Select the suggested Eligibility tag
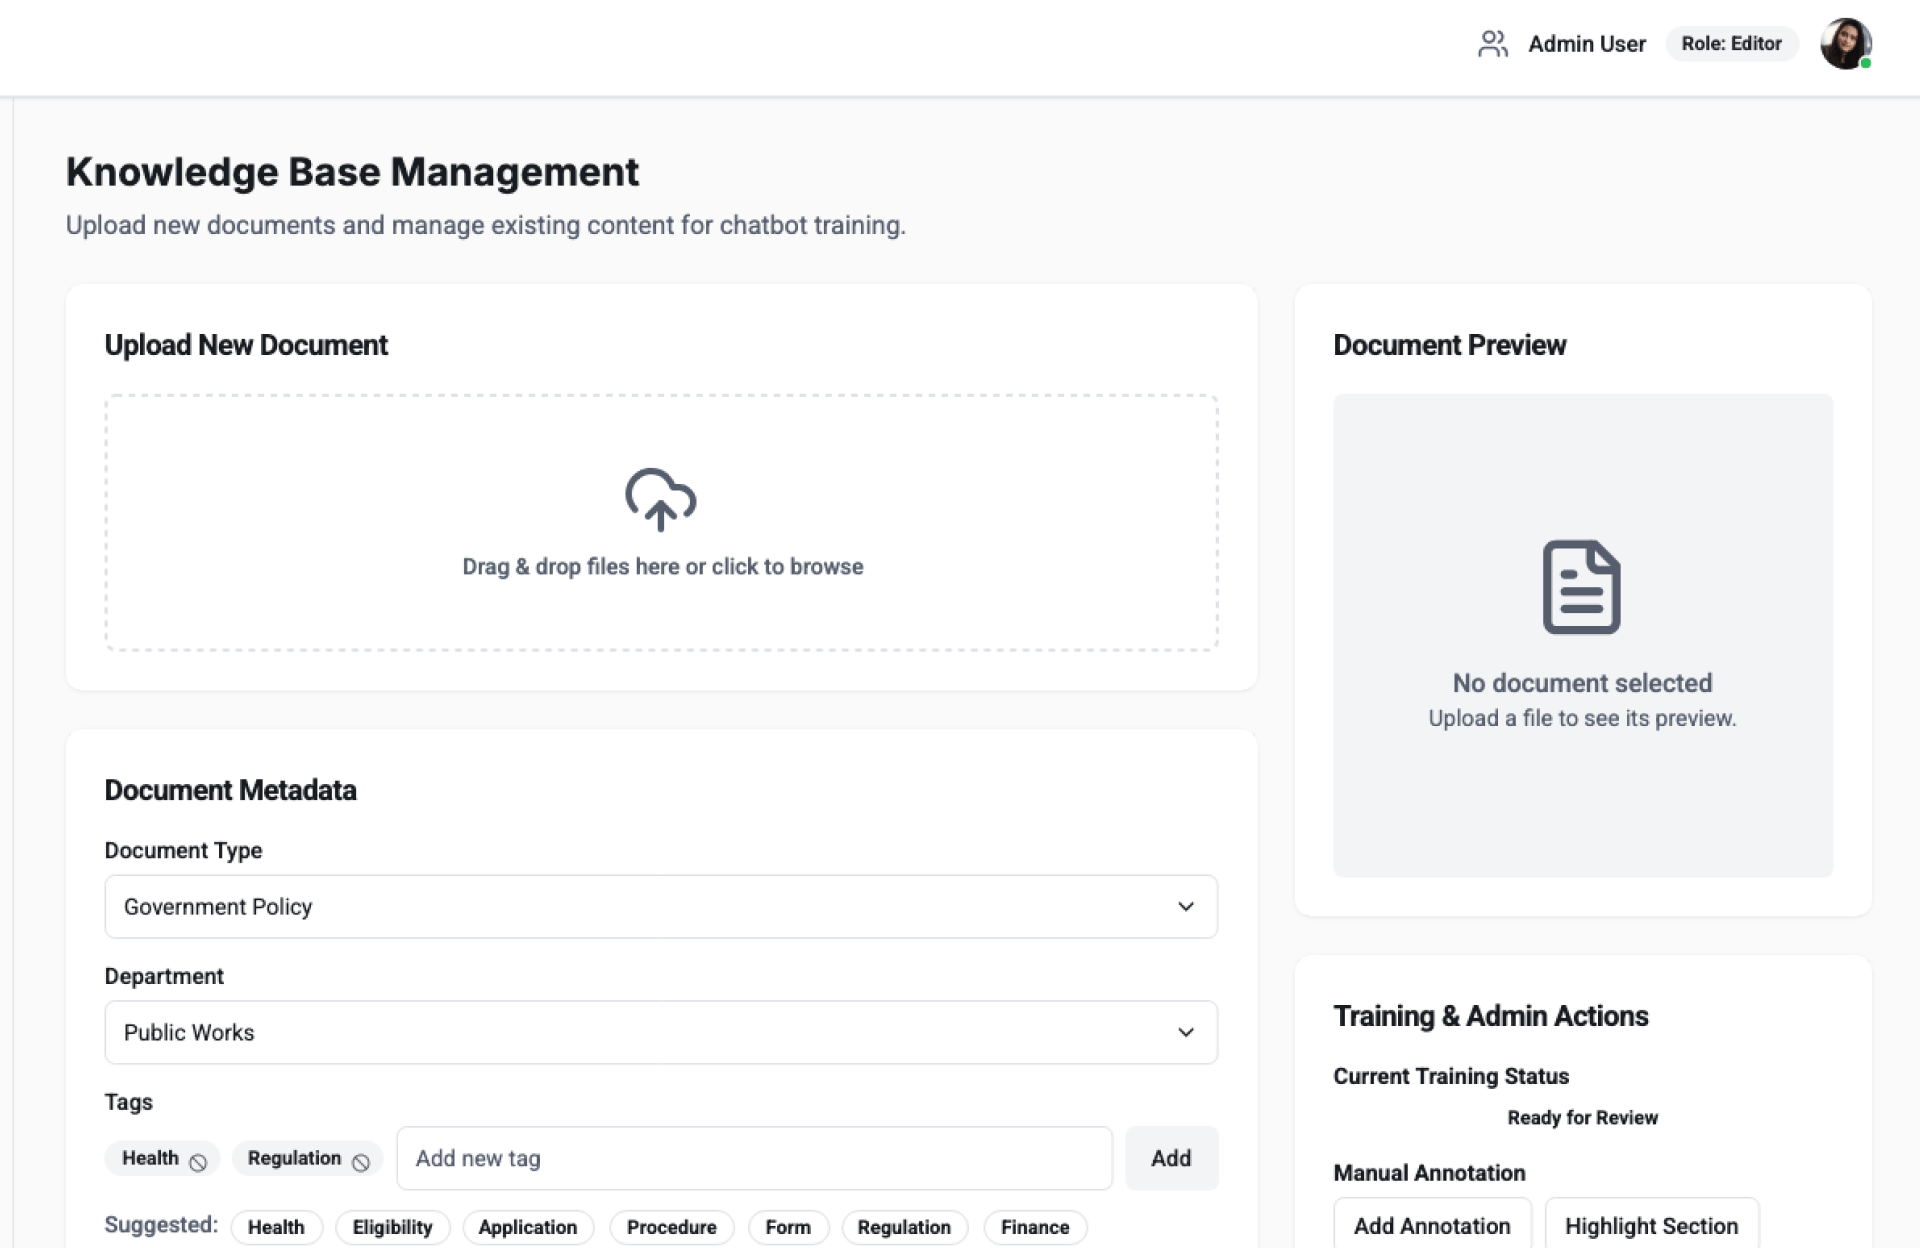The height and width of the screenshot is (1248, 1920). tap(392, 1227)
